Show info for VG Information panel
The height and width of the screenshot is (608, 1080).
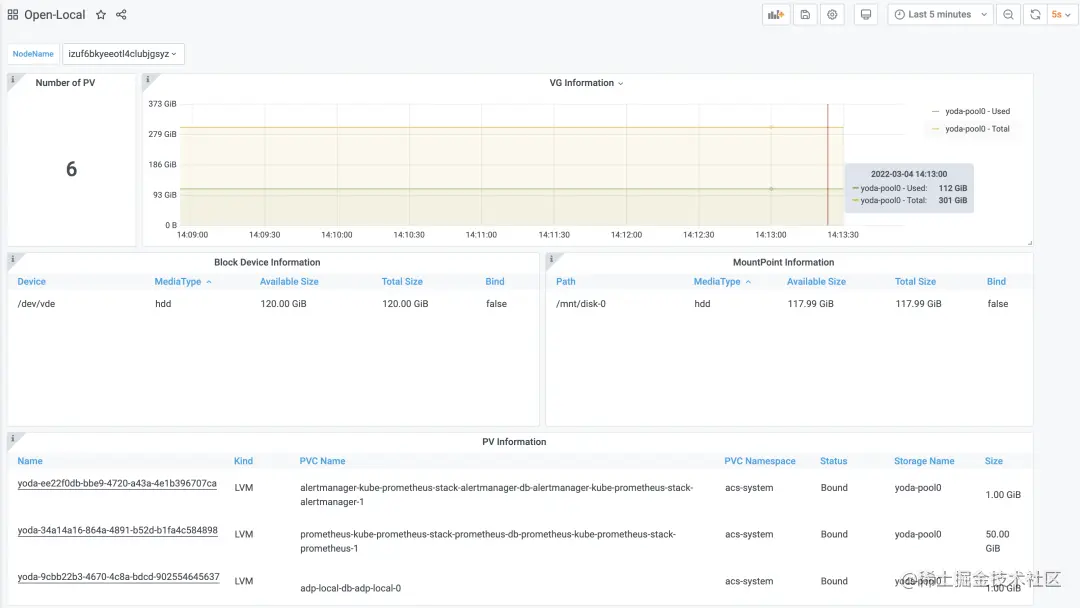pos(147,79)
